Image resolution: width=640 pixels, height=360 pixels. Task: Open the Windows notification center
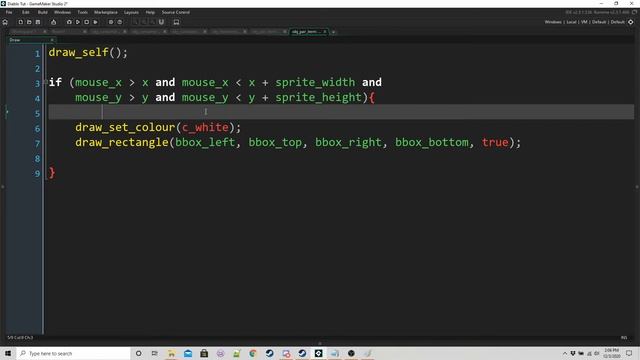pos(629,353)
